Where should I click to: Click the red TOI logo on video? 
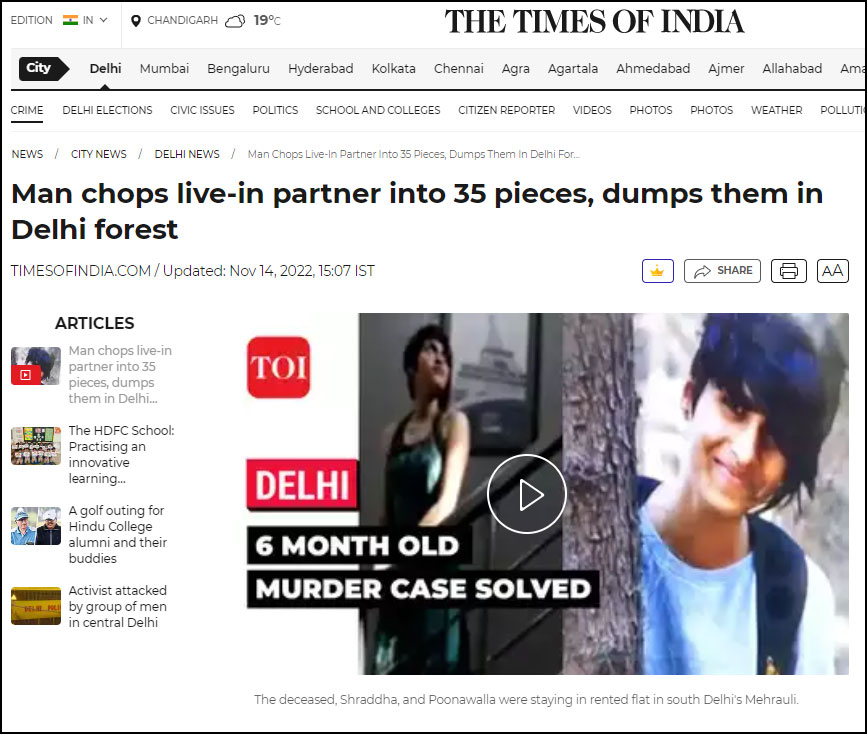279,367
